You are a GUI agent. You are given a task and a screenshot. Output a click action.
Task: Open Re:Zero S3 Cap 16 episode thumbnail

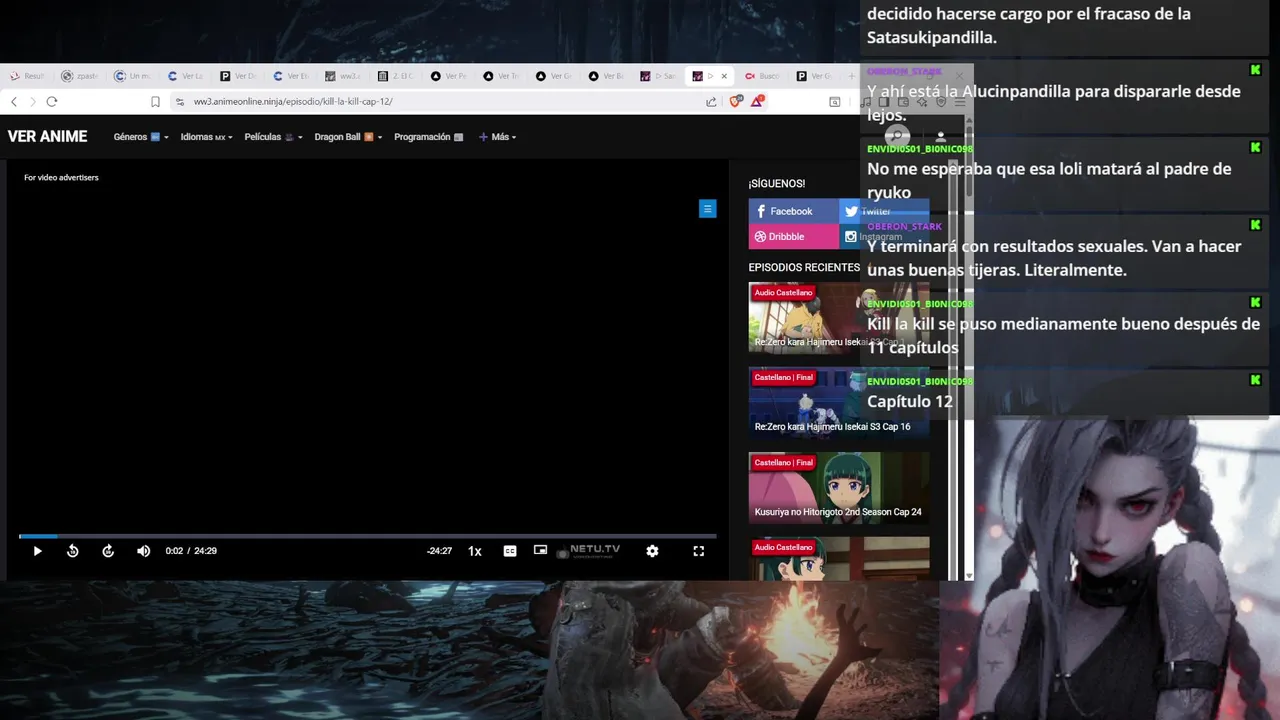(838, 403)
